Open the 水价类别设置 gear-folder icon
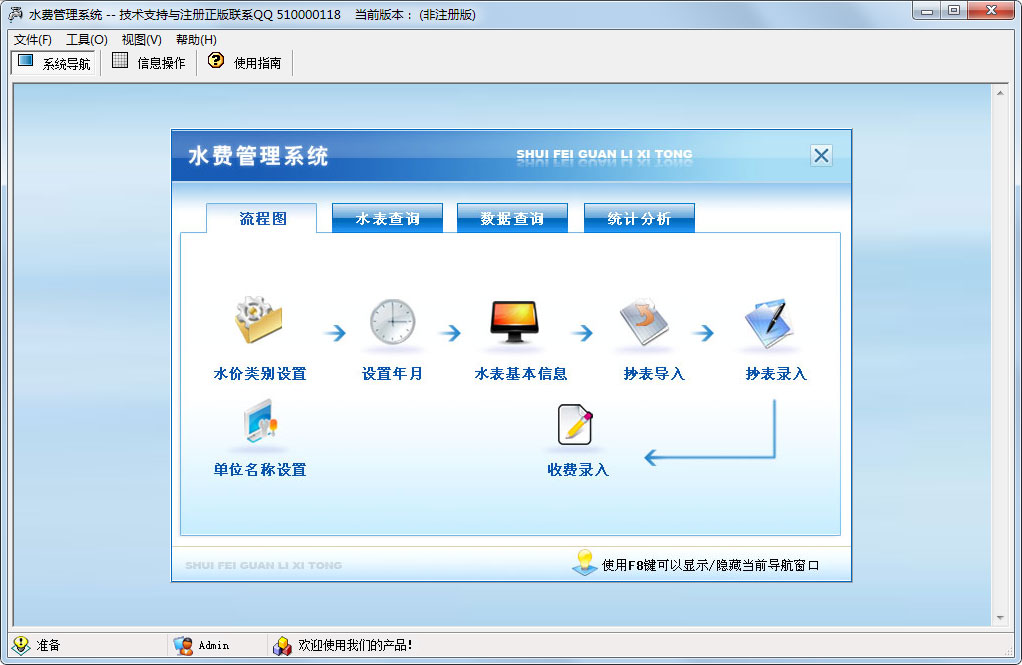Screen dimensions: 1022x665 pos(258,320)
